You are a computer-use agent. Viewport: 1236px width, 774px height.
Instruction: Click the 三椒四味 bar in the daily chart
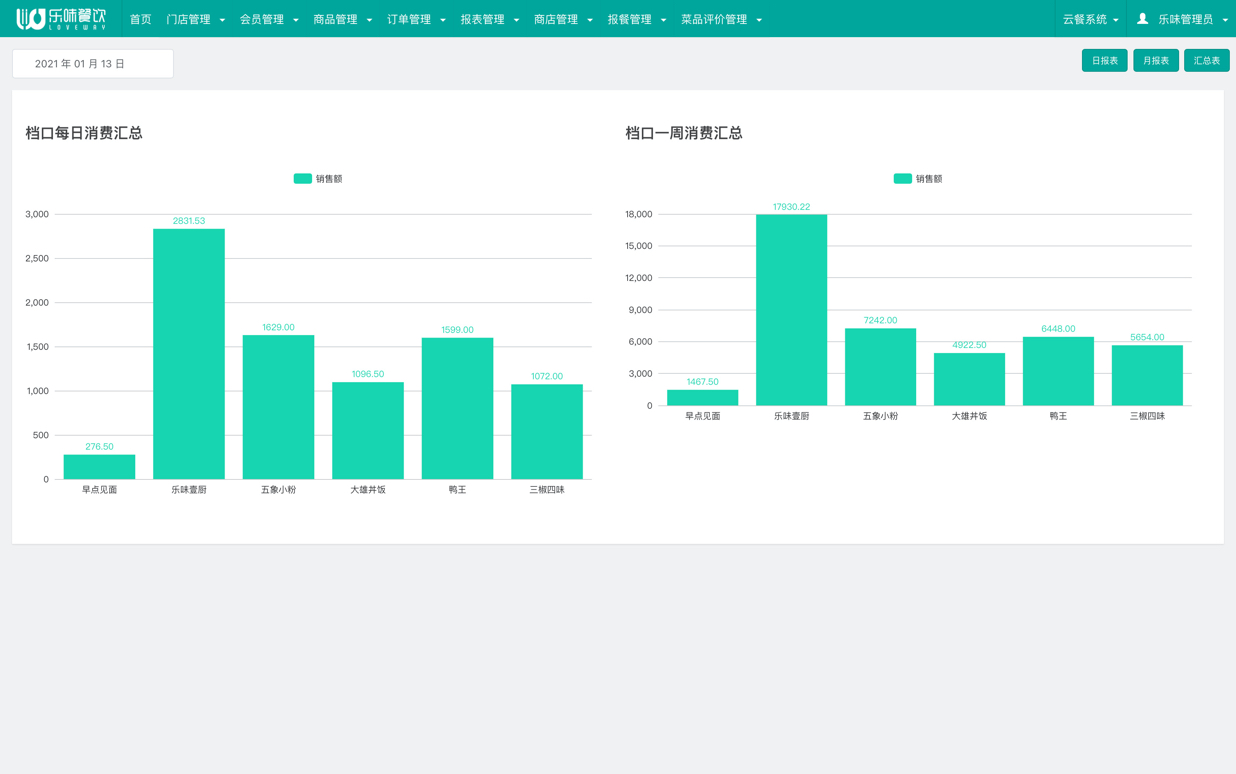point(547,432)
